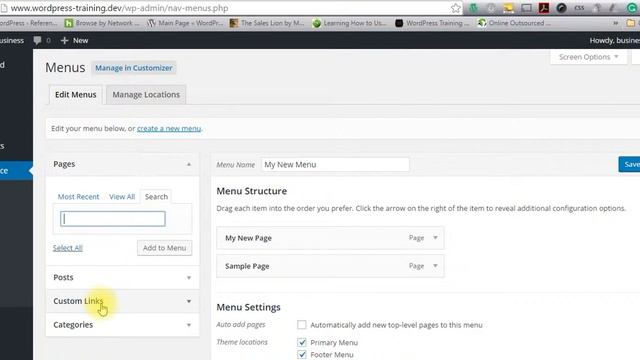Select the Sample Page menu item
This screenshot has width=640, height=360.
(330, 266)
